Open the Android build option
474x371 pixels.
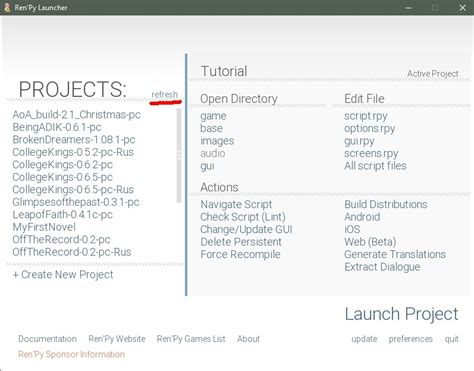362,217
